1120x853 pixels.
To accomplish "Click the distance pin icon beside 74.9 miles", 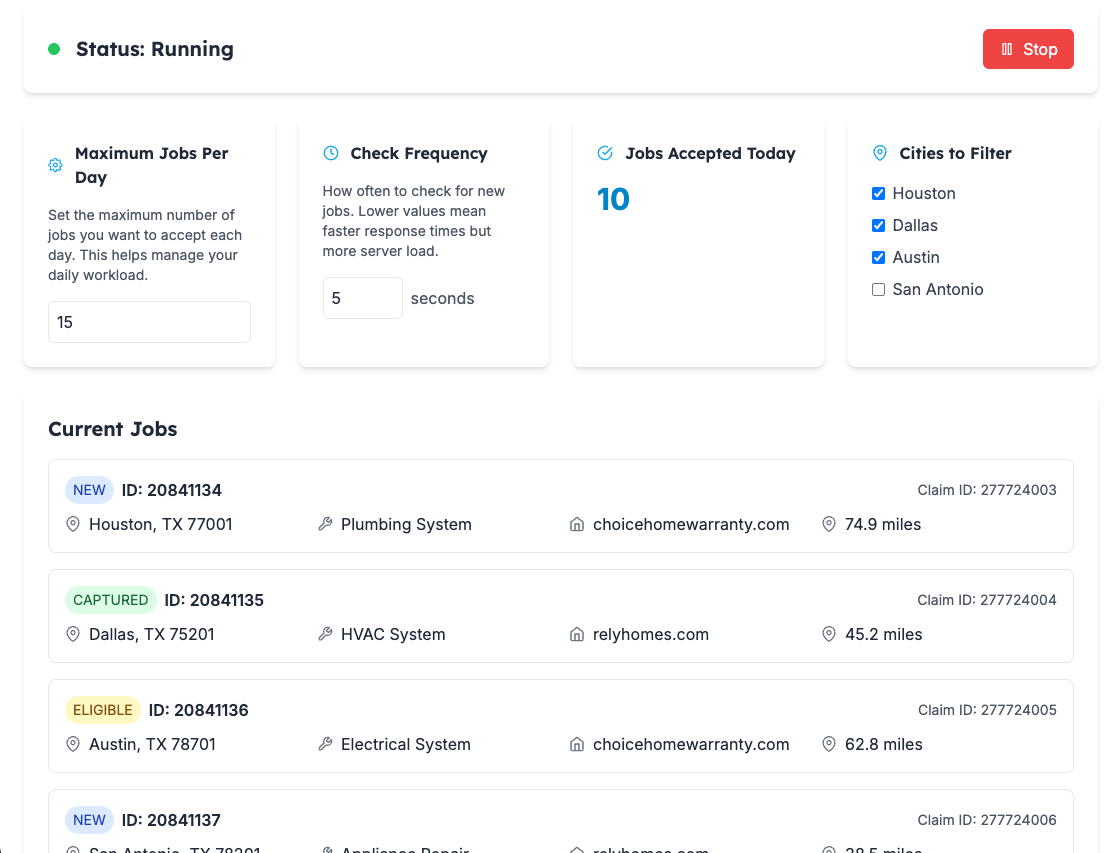I will (x=829, y=524).
